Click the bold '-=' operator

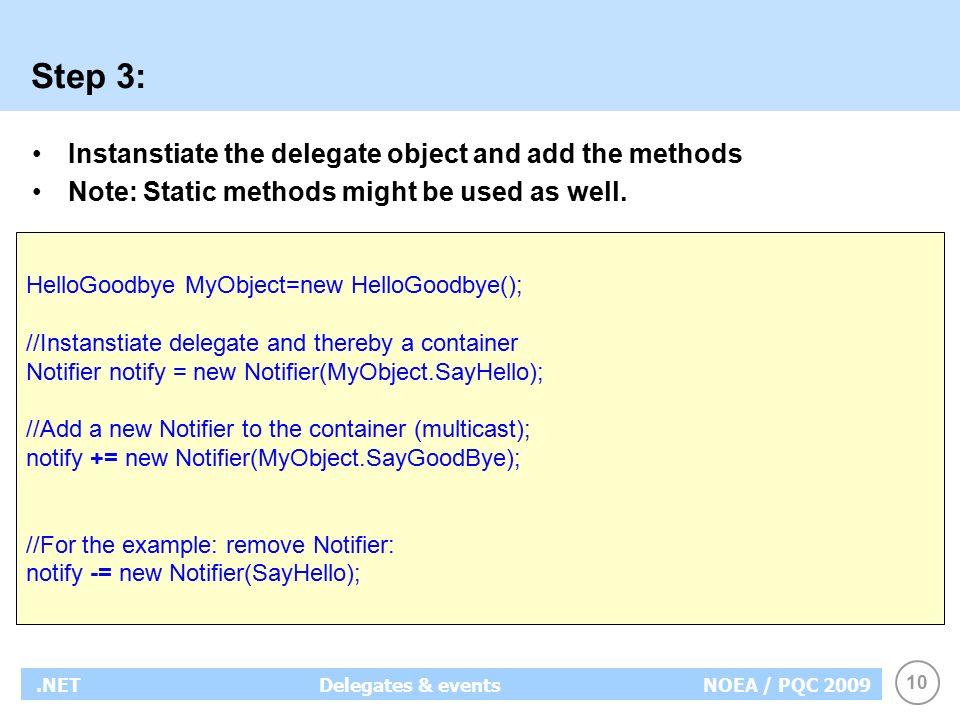(x=101, y=574)
